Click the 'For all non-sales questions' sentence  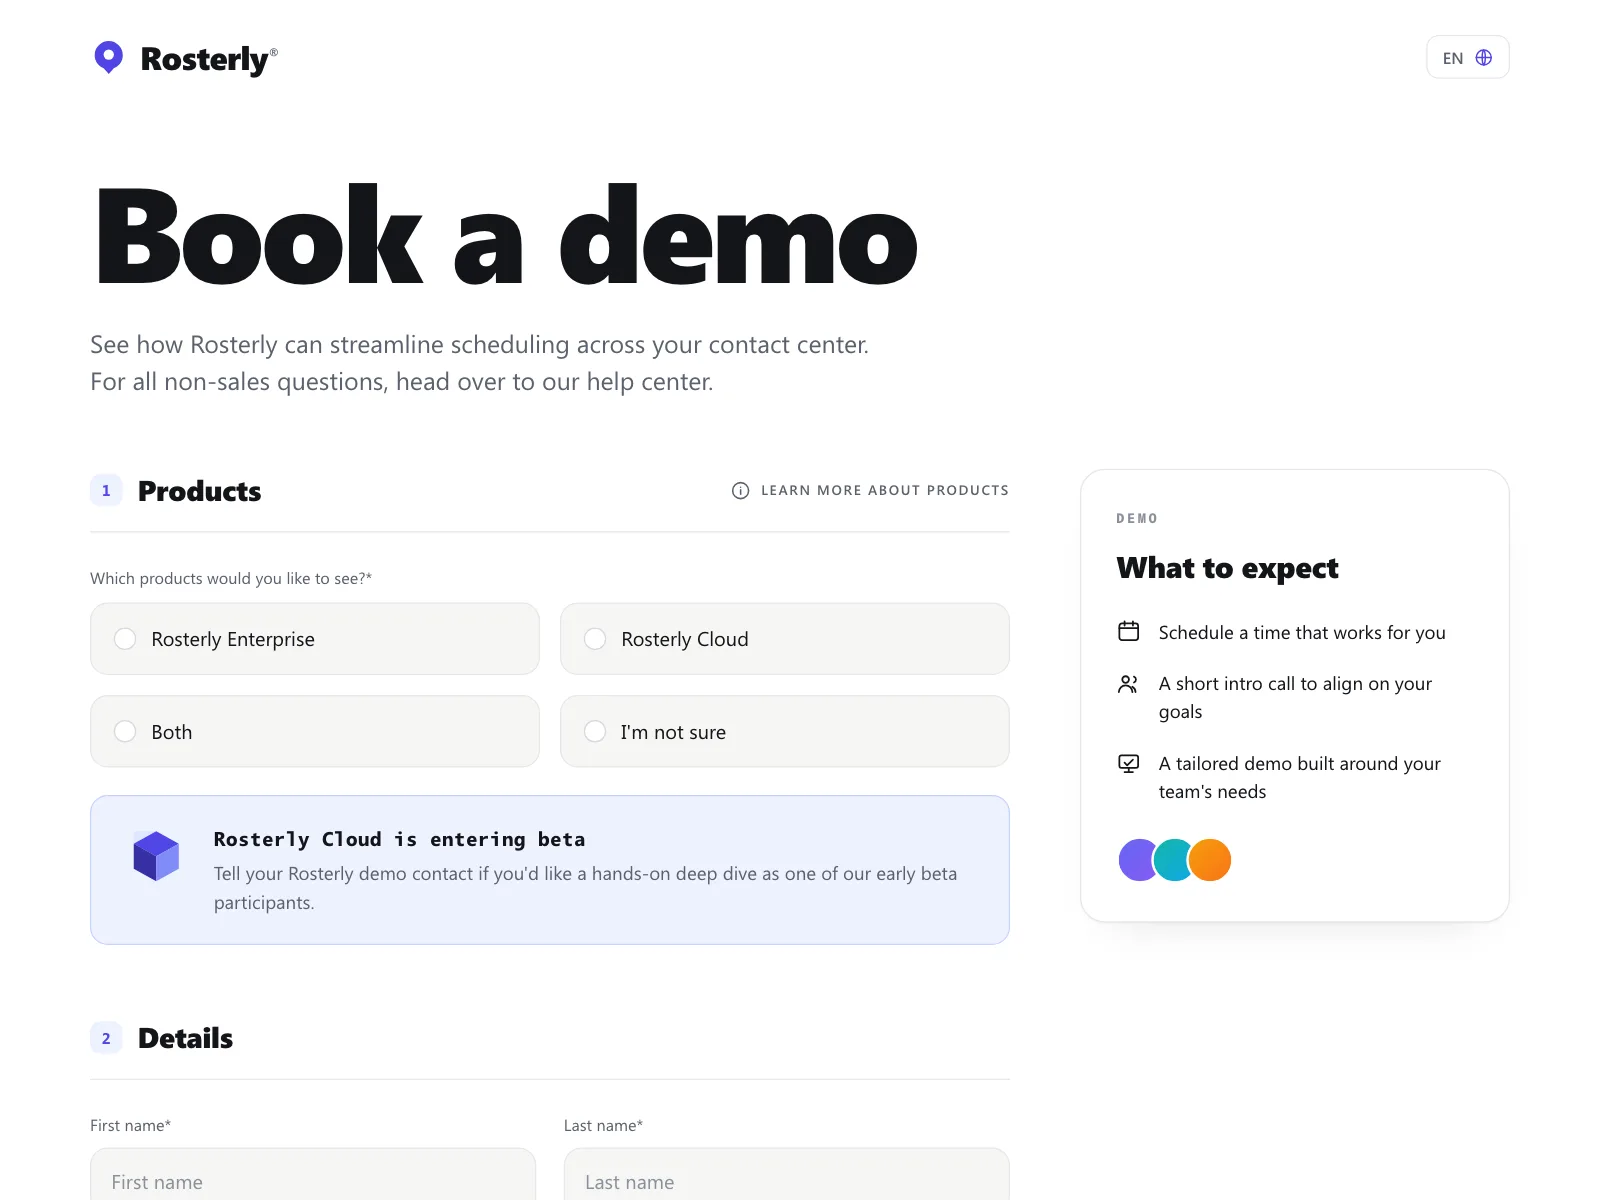[402, 382]
